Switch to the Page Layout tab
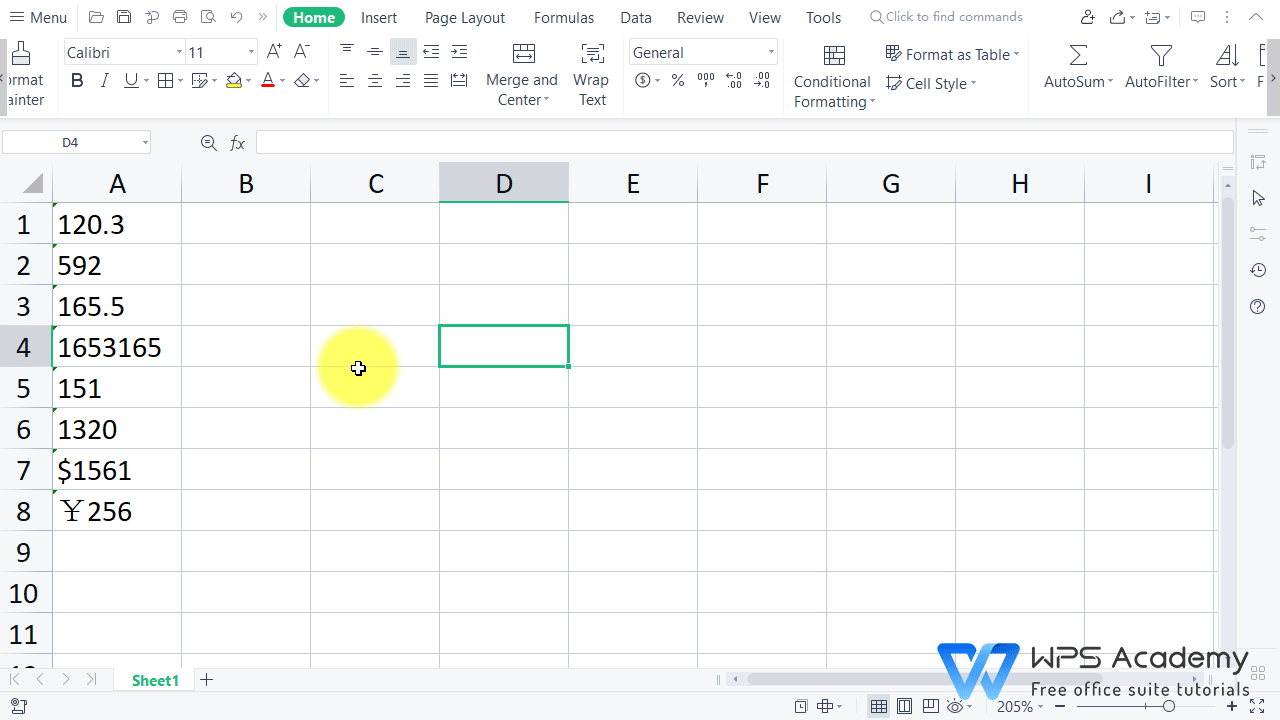1280x720 pixels. 465,17
